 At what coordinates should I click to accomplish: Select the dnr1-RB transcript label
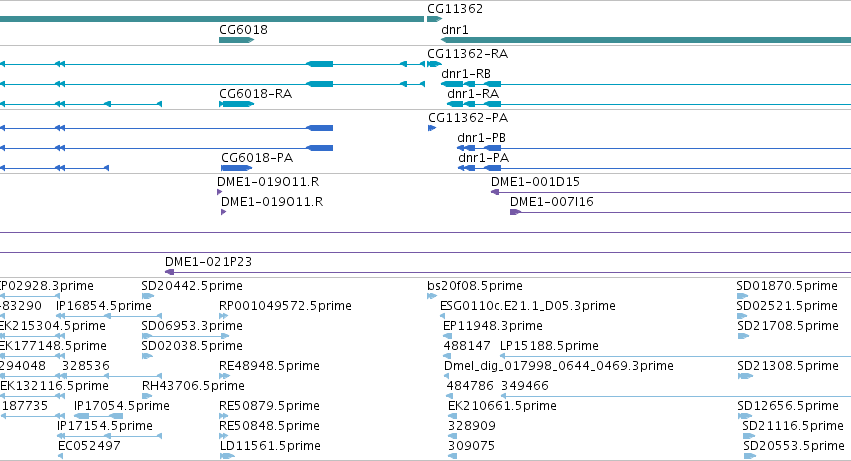pyautogui.click(x=466, y=73)
